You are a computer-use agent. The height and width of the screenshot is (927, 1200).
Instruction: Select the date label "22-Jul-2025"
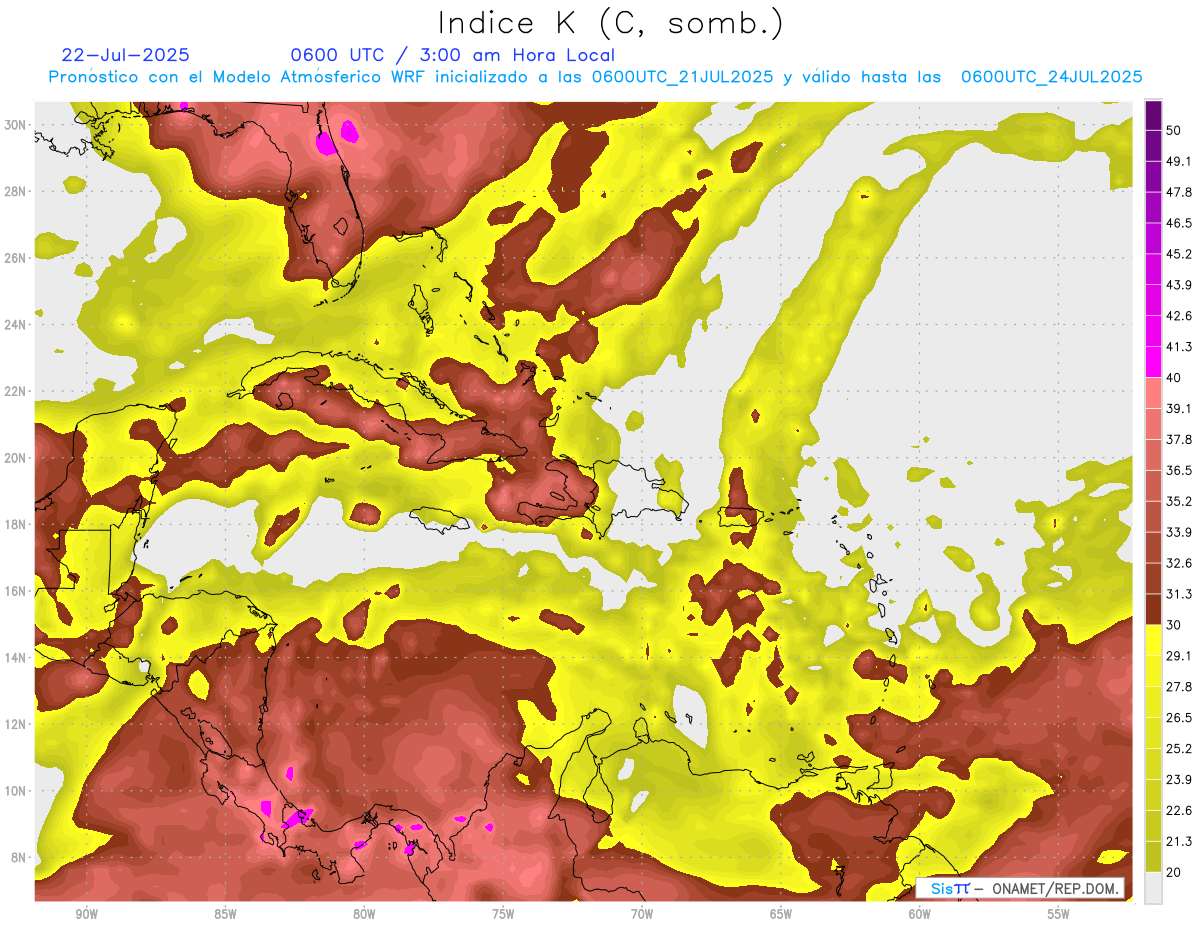[125, 55]
